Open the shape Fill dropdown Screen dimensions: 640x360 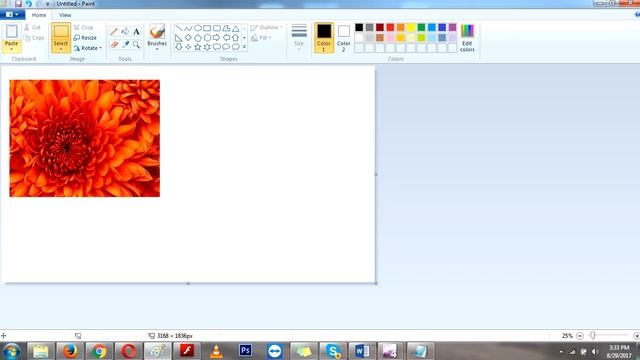[261, 38]
